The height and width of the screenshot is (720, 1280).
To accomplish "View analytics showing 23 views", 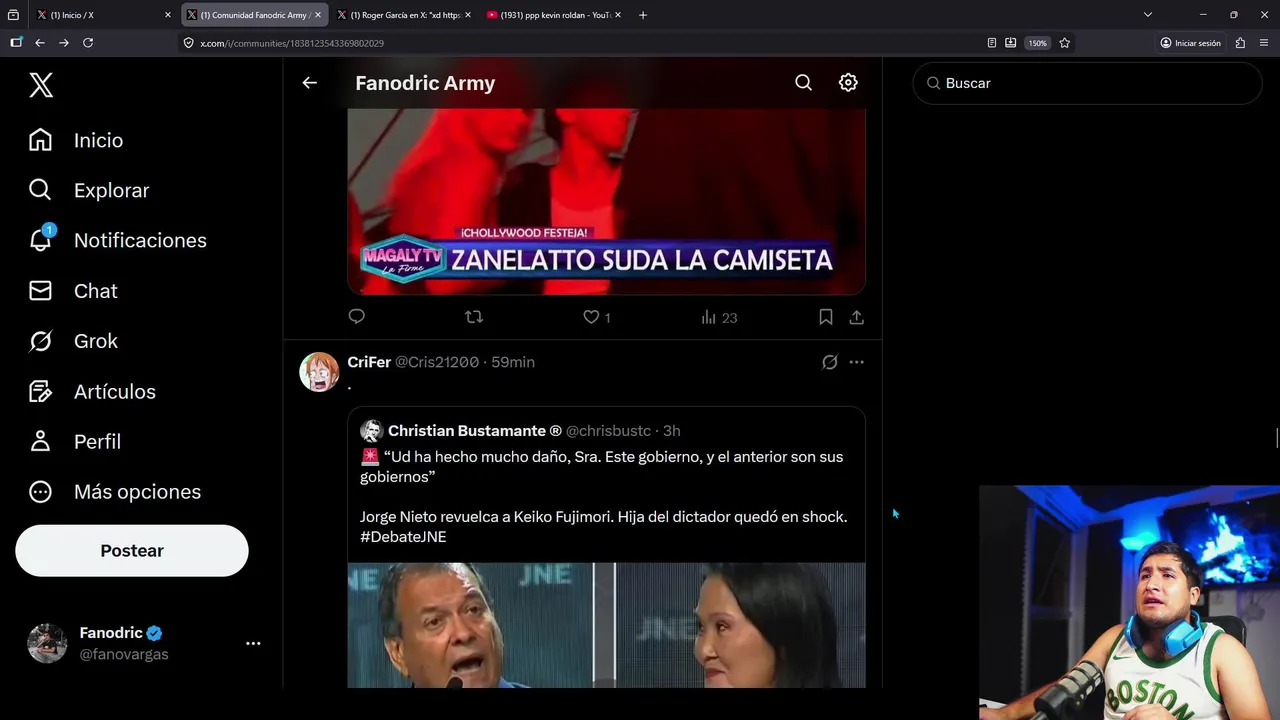I will [x=719, y=317].
